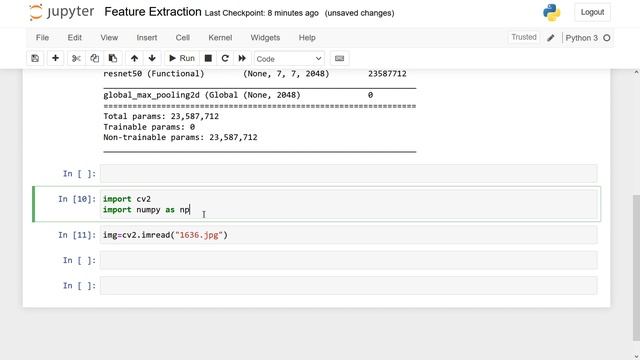
Task: Move selected cell down
Action: (x=152, y=58)
